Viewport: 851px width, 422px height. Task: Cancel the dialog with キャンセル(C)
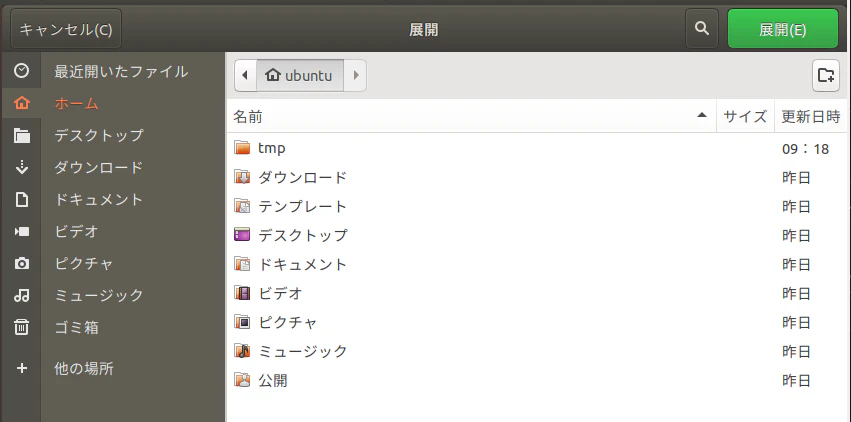click(66, 28)
